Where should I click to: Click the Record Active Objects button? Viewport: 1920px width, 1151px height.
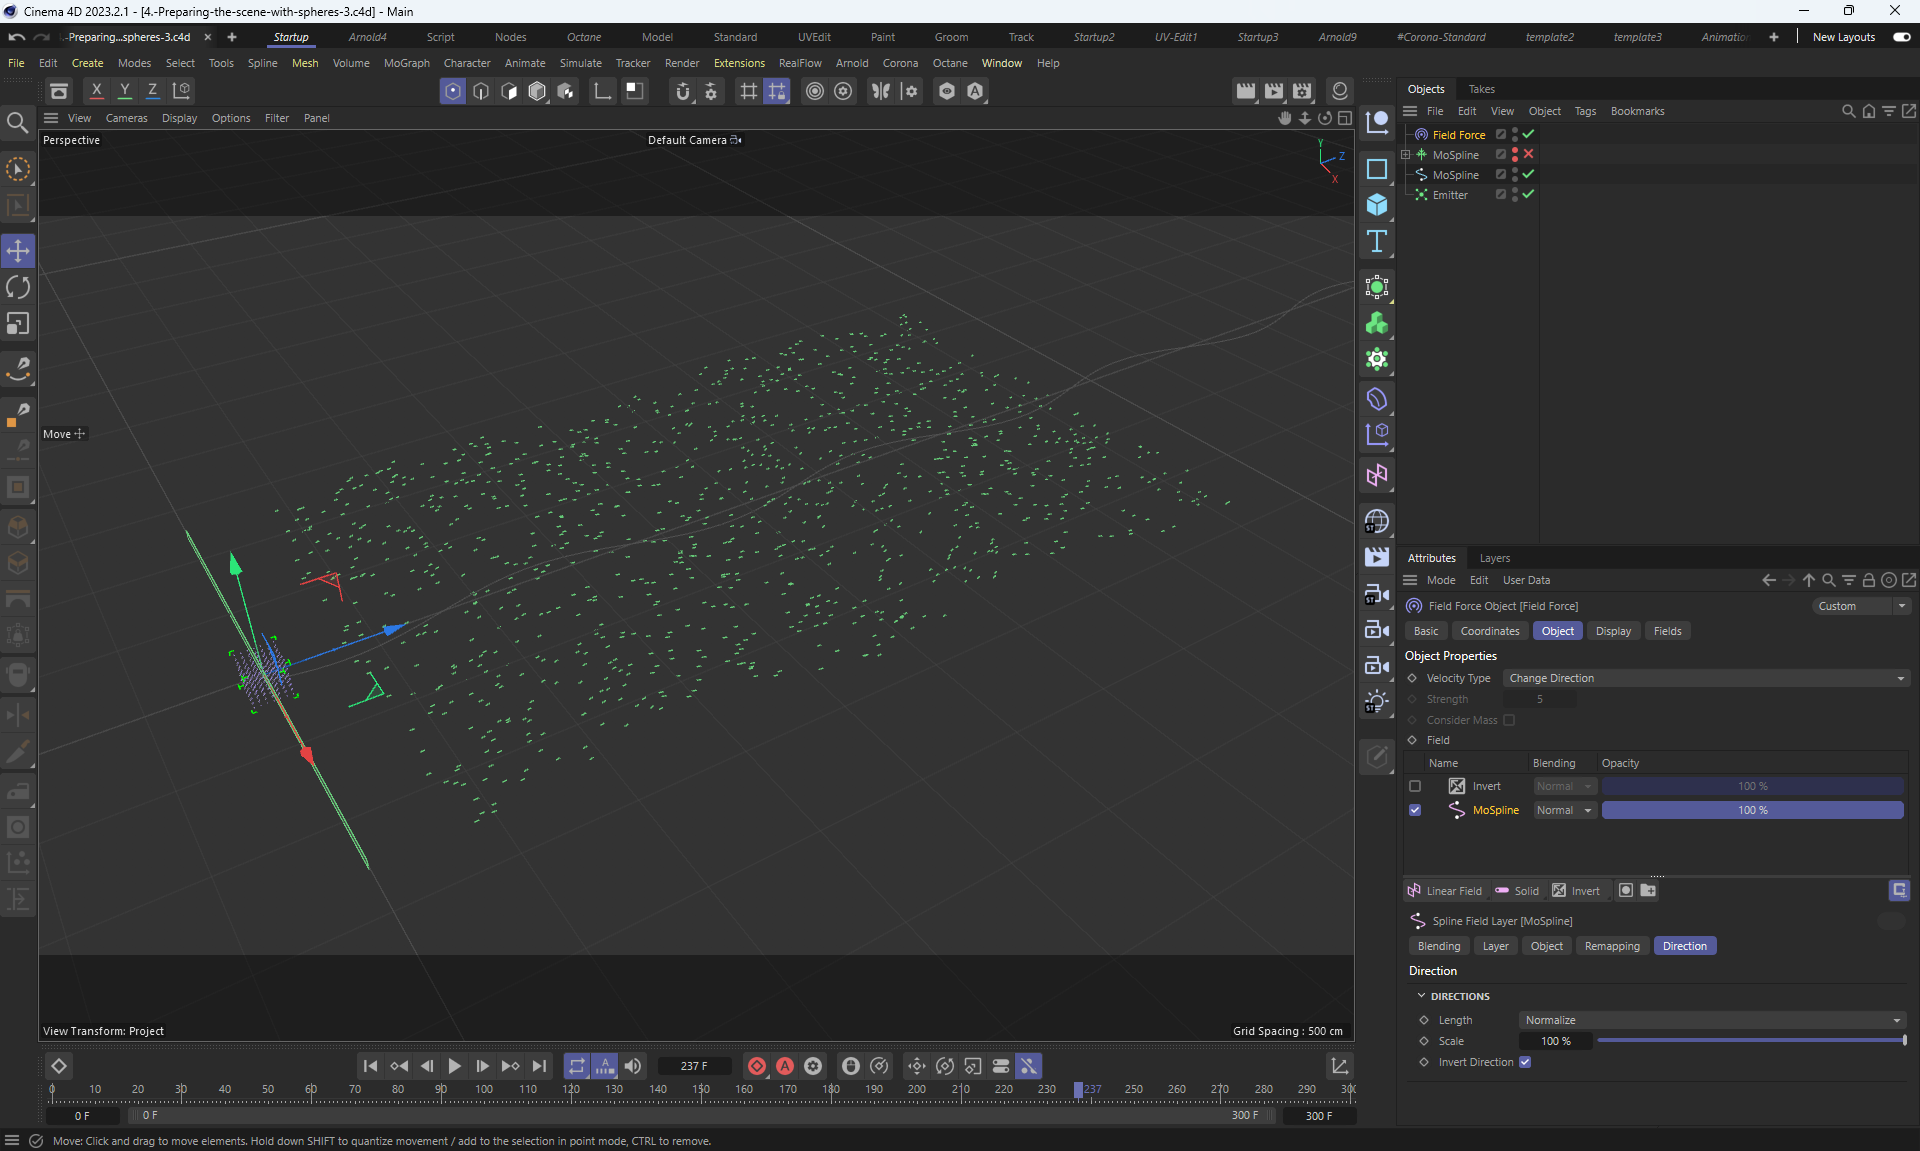tap(757, 1066)
